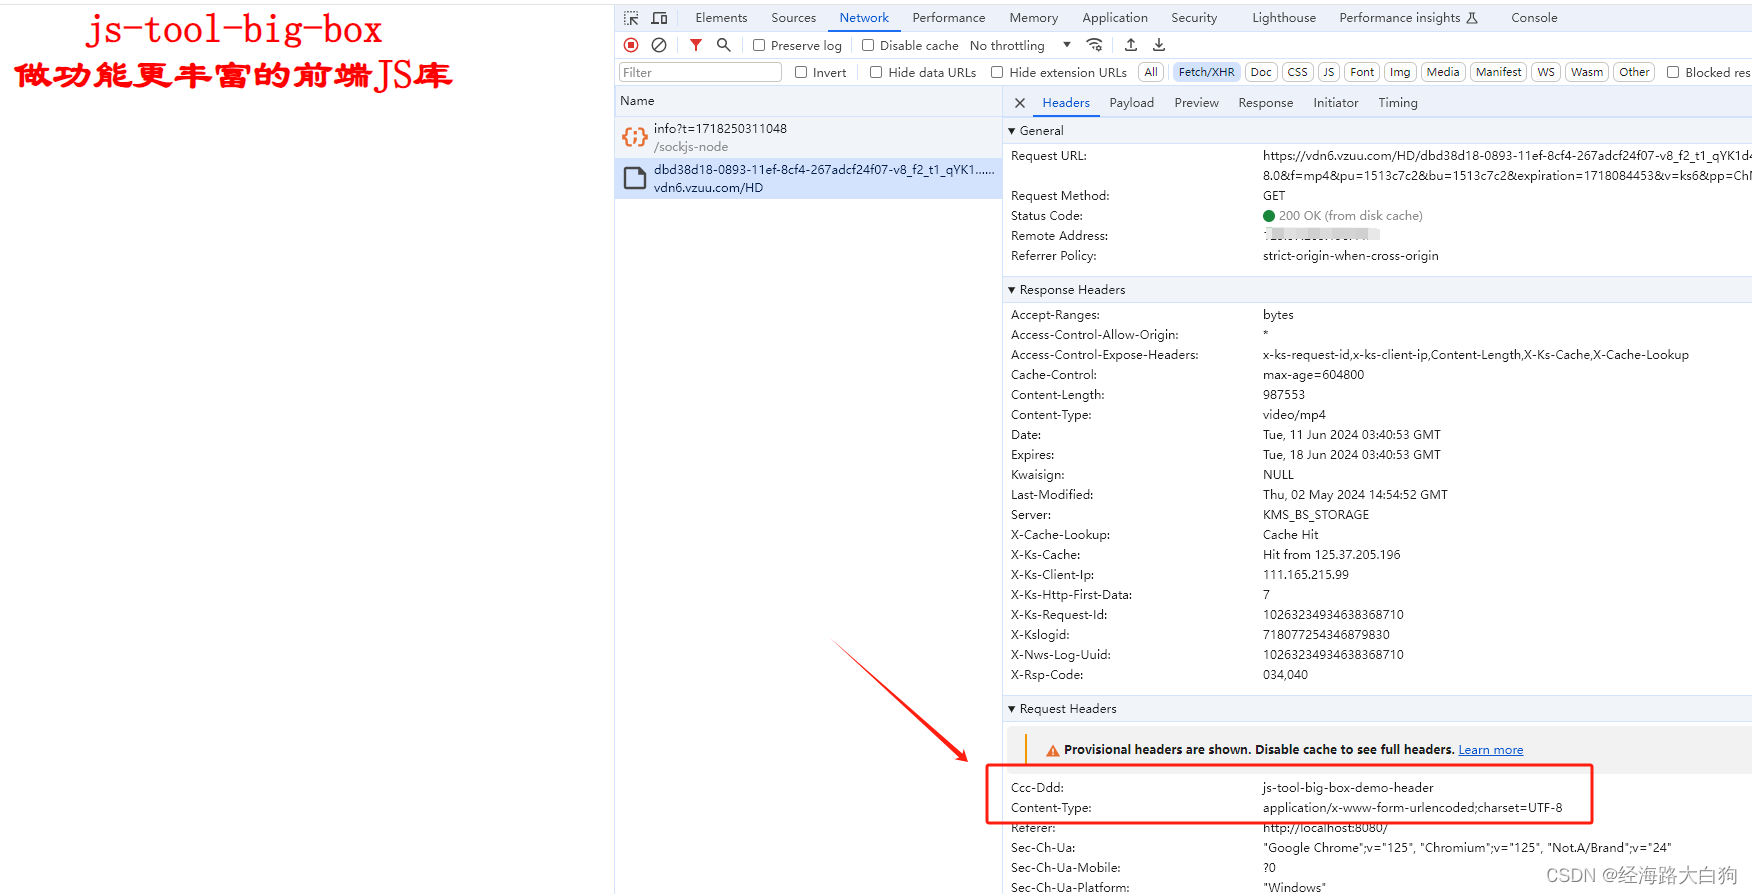Filter requests by Img
This screenshot has height=894, width=1752.
point(1400,72)
